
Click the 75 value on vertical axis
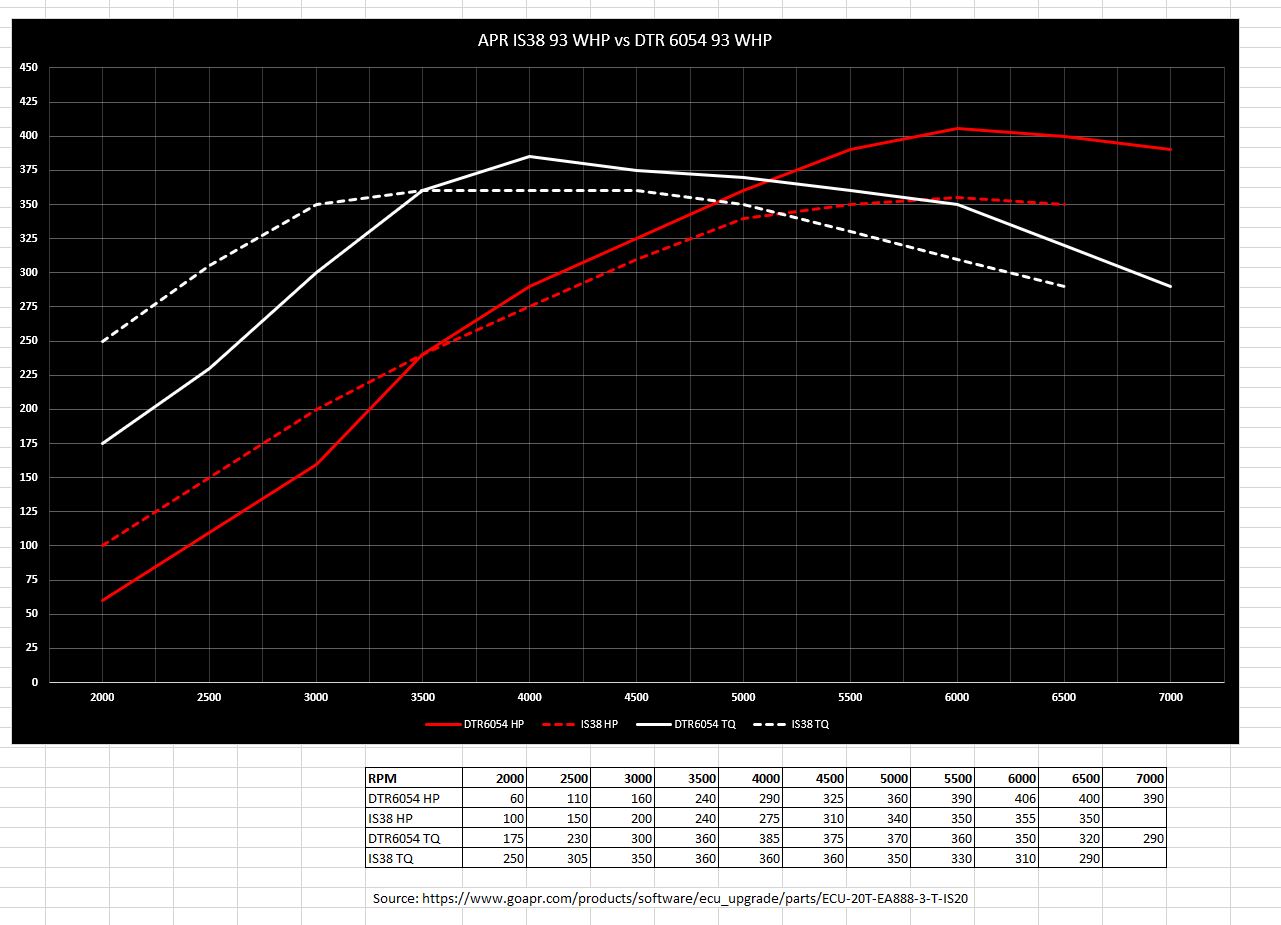(32, 580)
